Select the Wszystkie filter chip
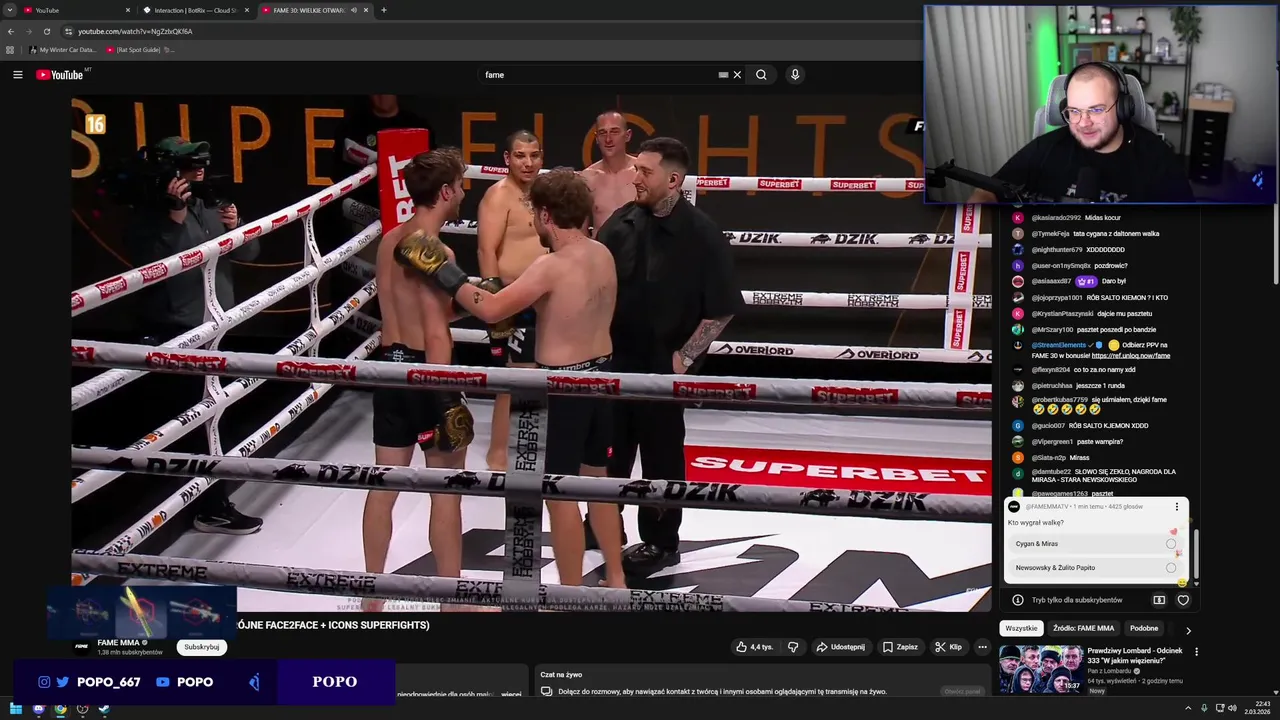The image size is (1280, 720). [1021, 628]
